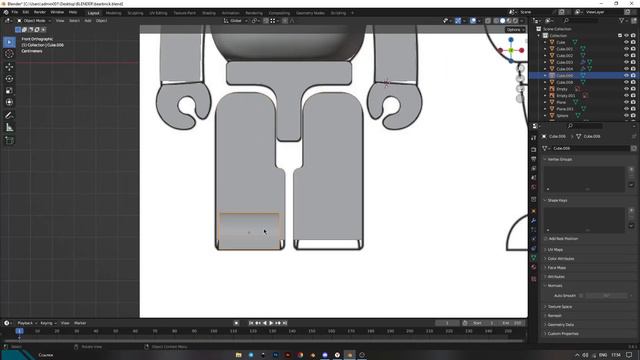Toggle the Auto Smooth checkbox
Screen dimensions: 640x360
[x=581, y=296]
